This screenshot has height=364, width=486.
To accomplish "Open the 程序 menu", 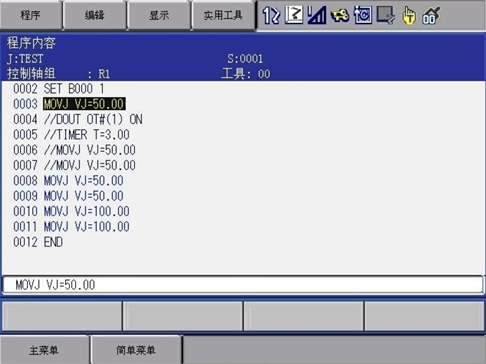I will point(31,15).
